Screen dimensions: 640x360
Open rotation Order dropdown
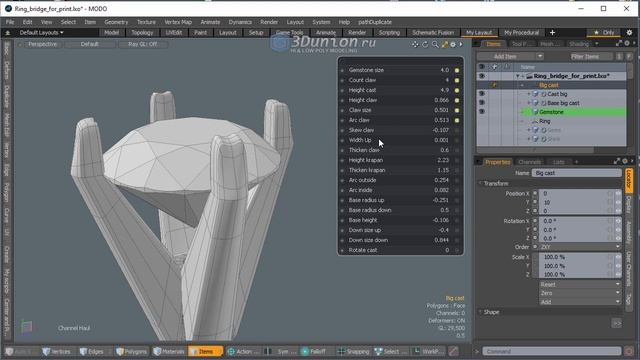click(x=580, y=247)
